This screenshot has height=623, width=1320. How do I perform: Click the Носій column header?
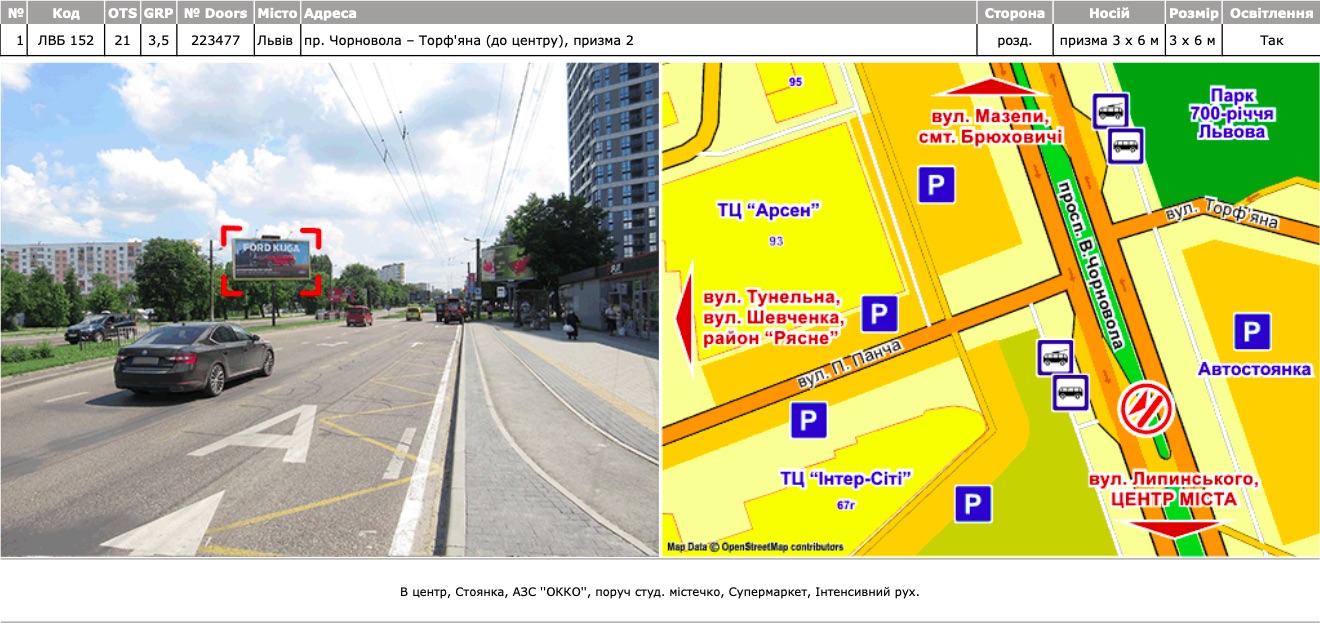[1108, 13]
